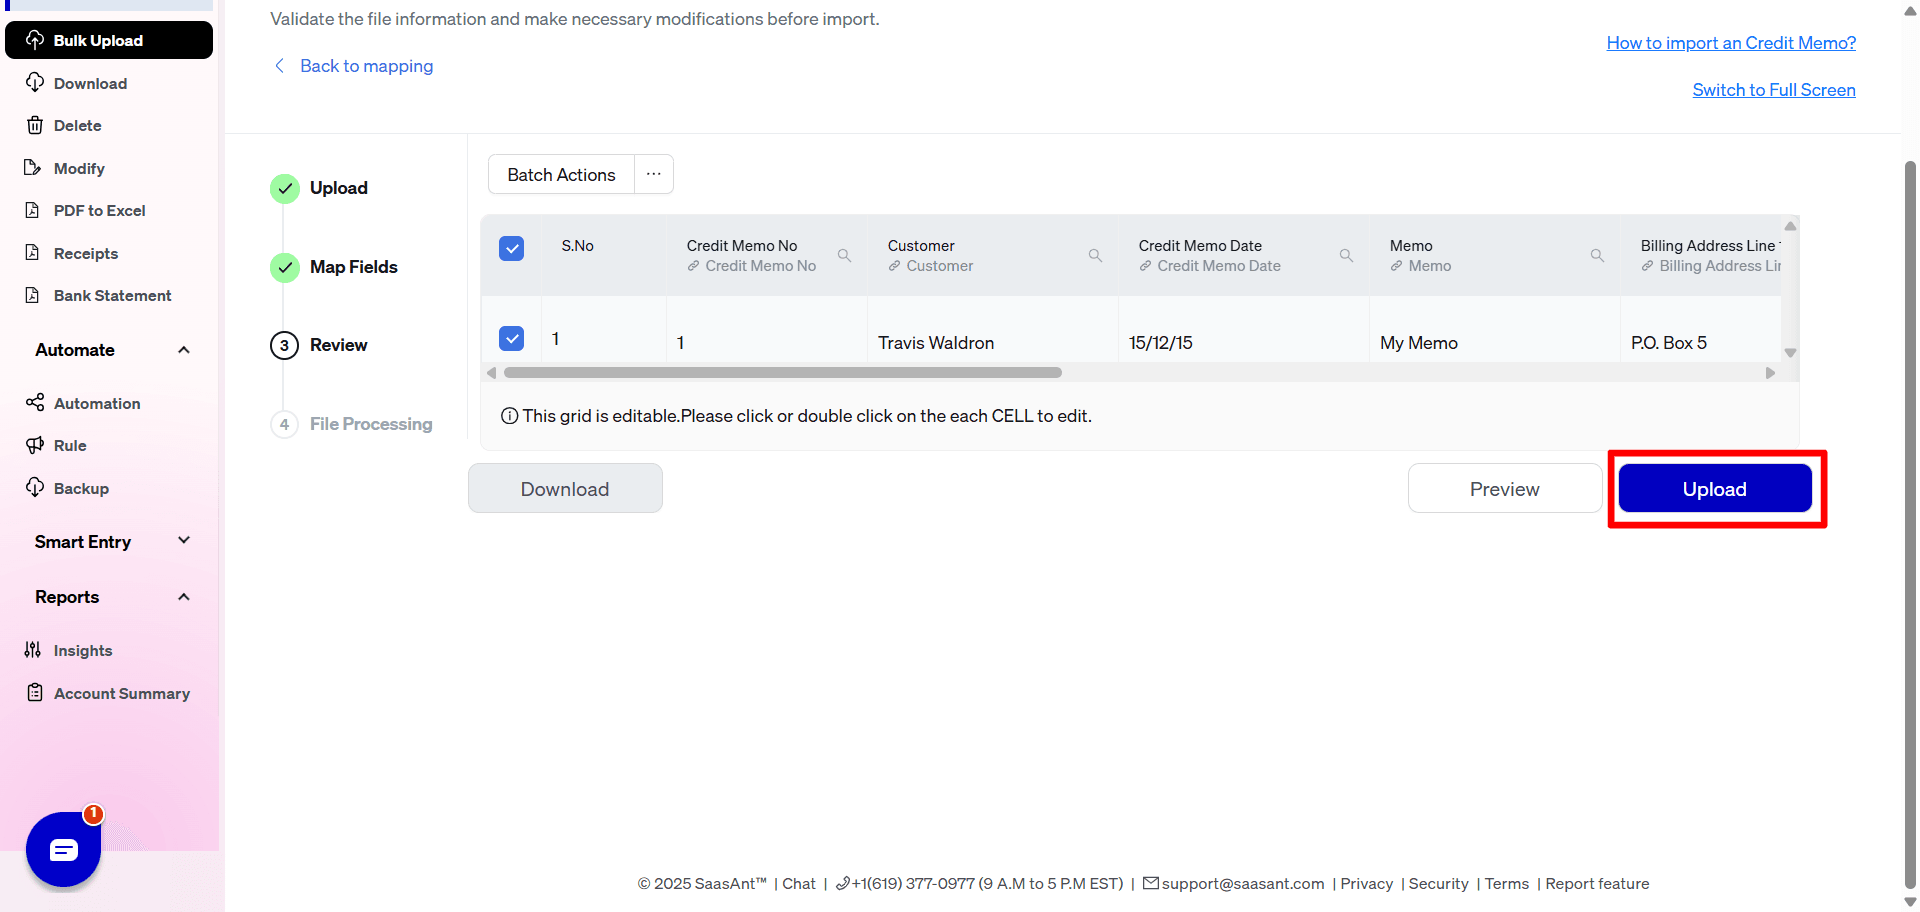Collapse the Reports section chevron

tap(184, 597)
